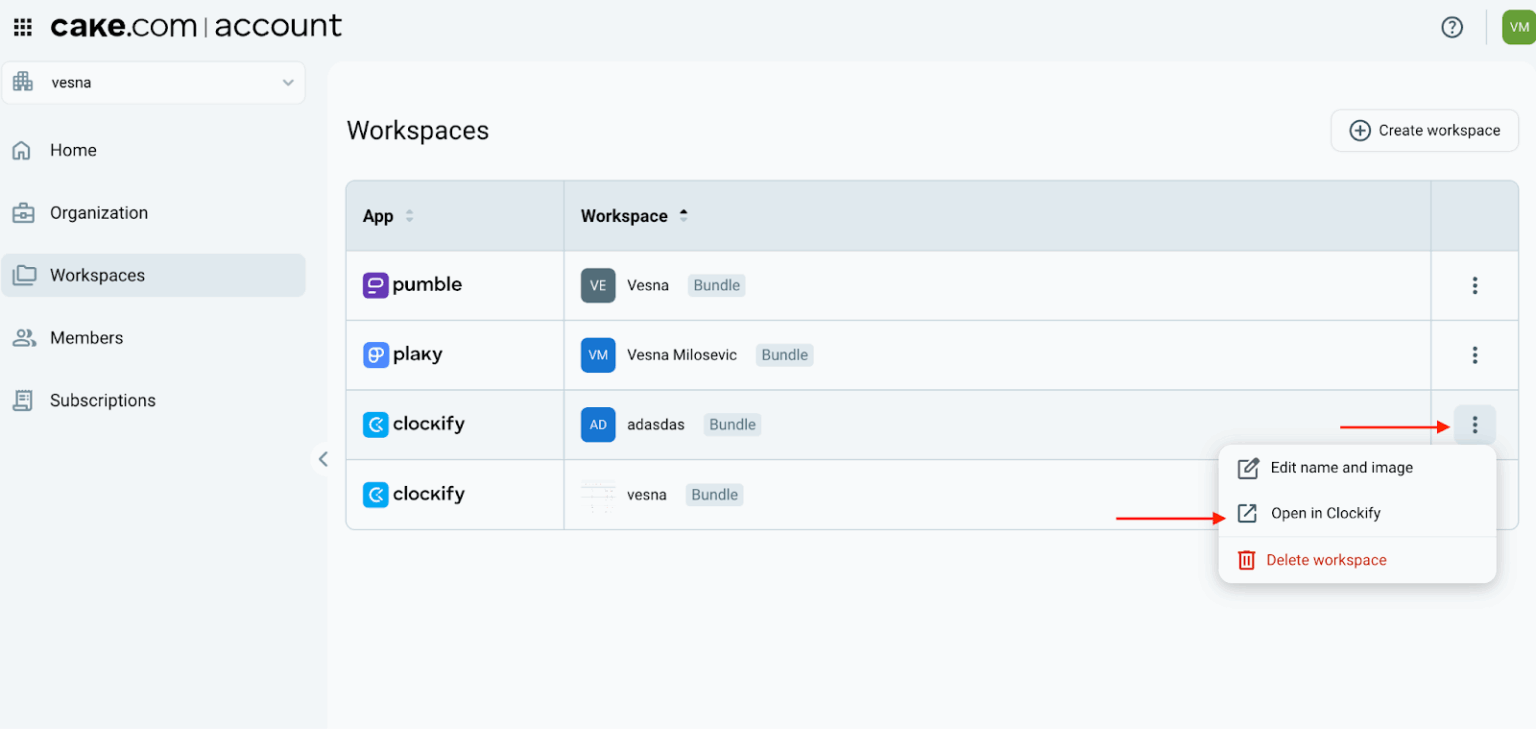
Task: Click the plaky app logo
Action: tap(402, 355)
